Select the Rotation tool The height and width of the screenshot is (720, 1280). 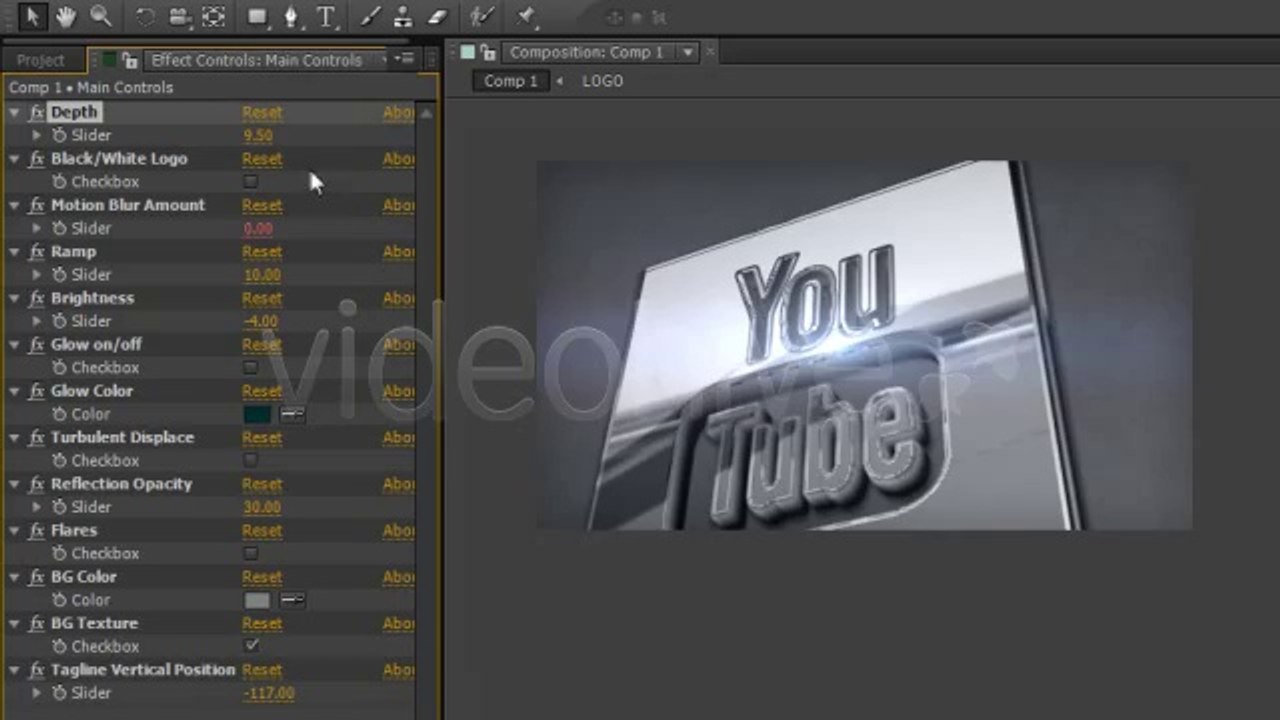(x=145, y=17)
